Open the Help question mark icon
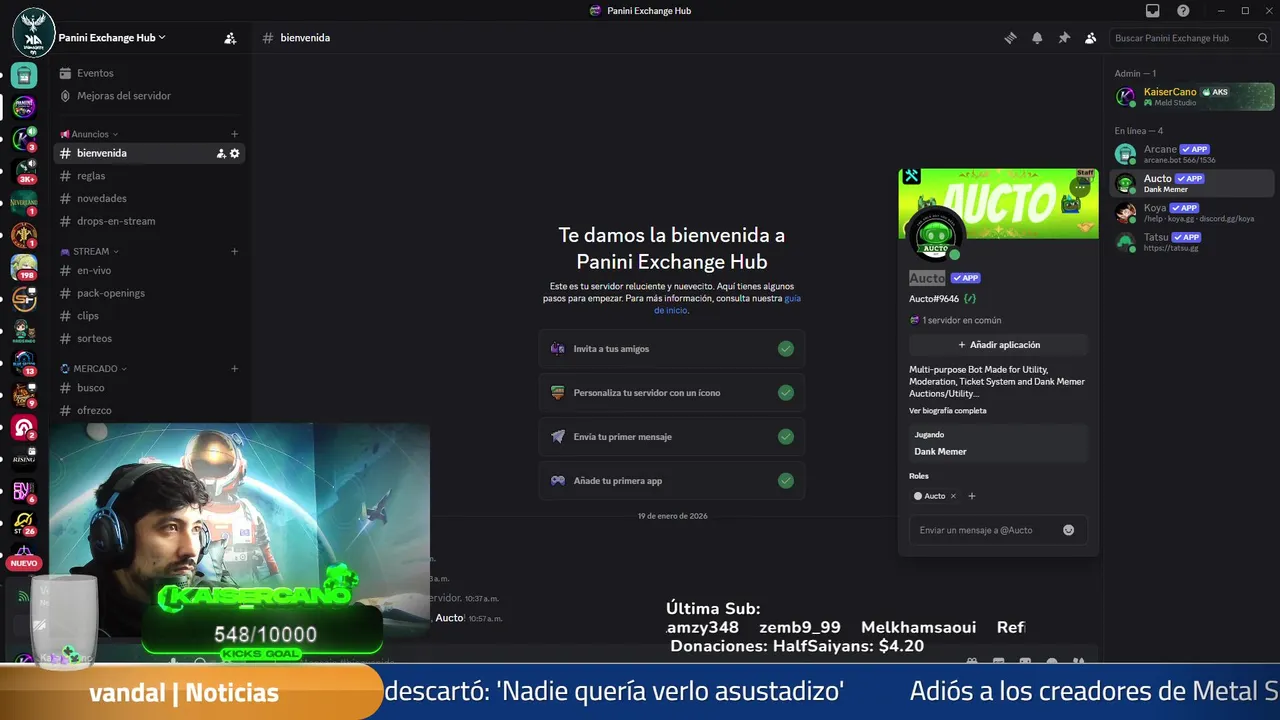1280x720 pixels. pos(1183,11)
